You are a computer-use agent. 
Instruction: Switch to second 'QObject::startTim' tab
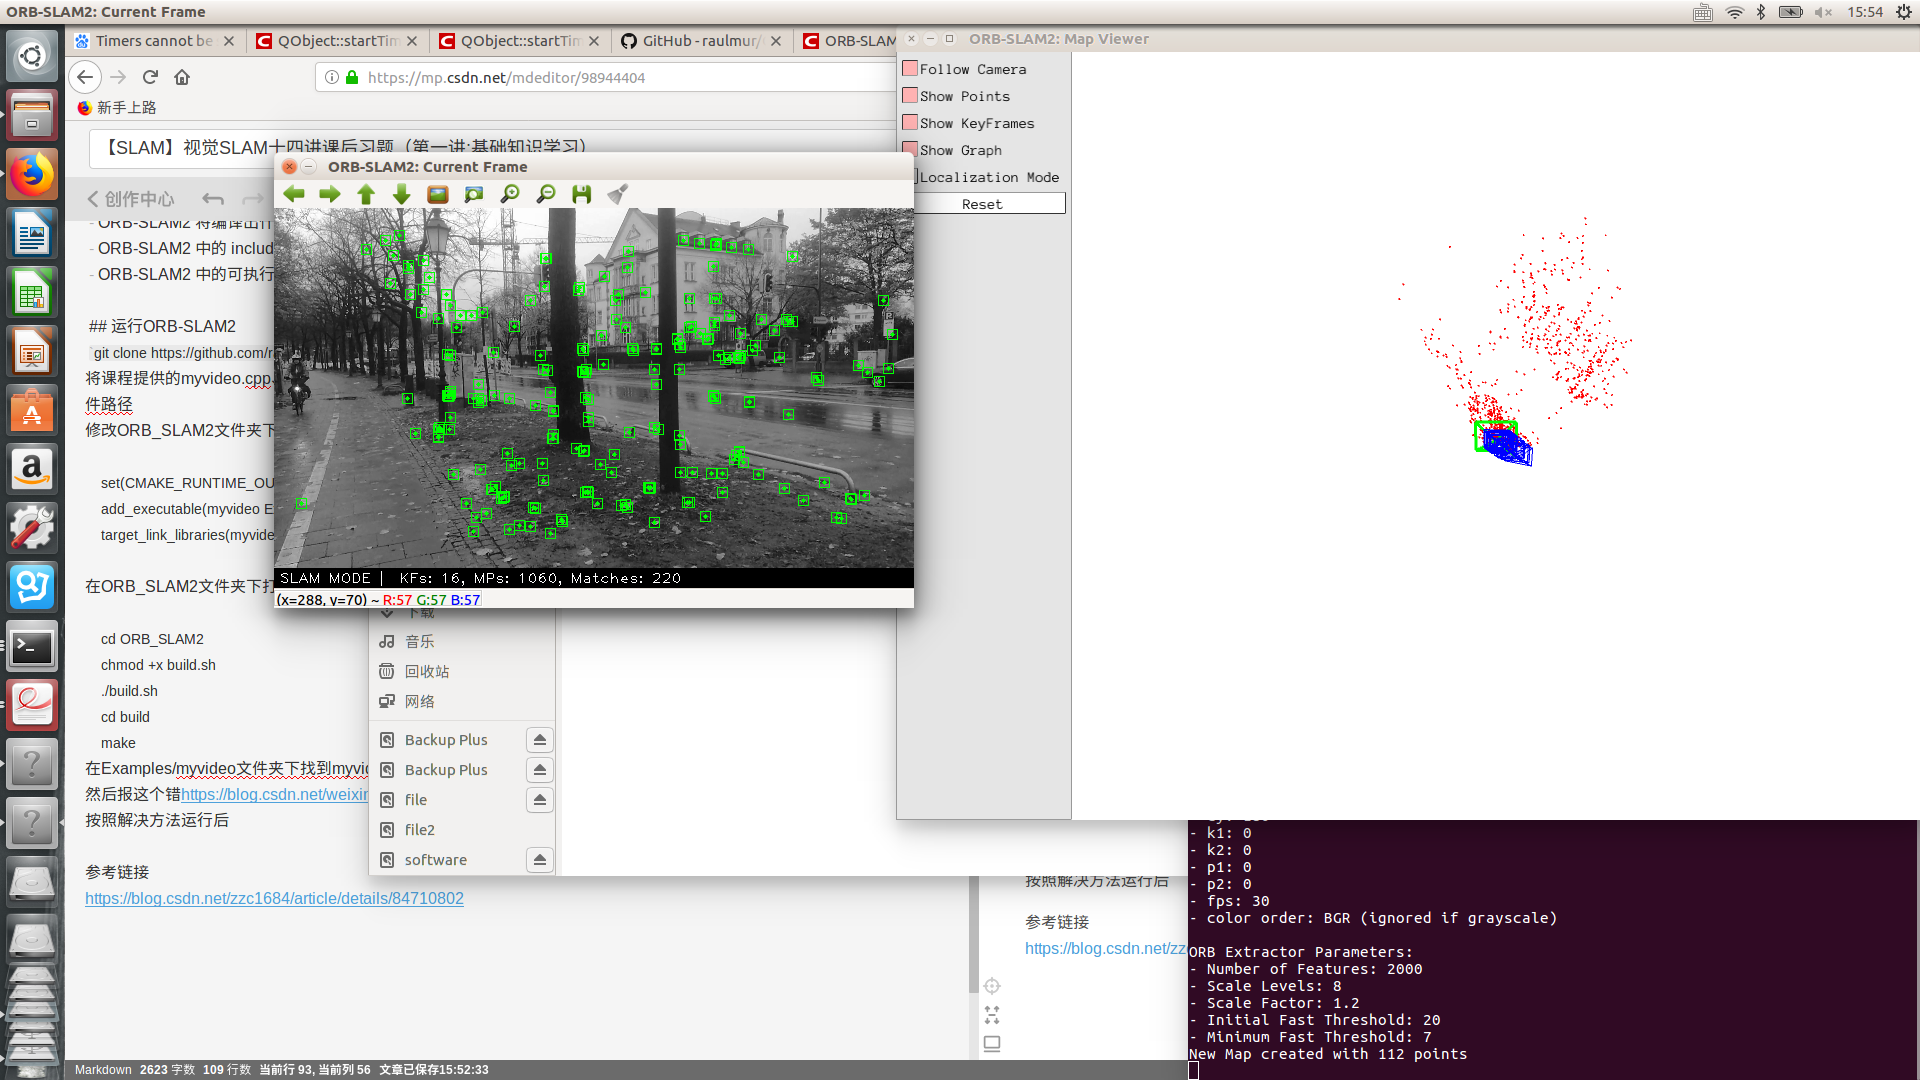click(520, 41)
